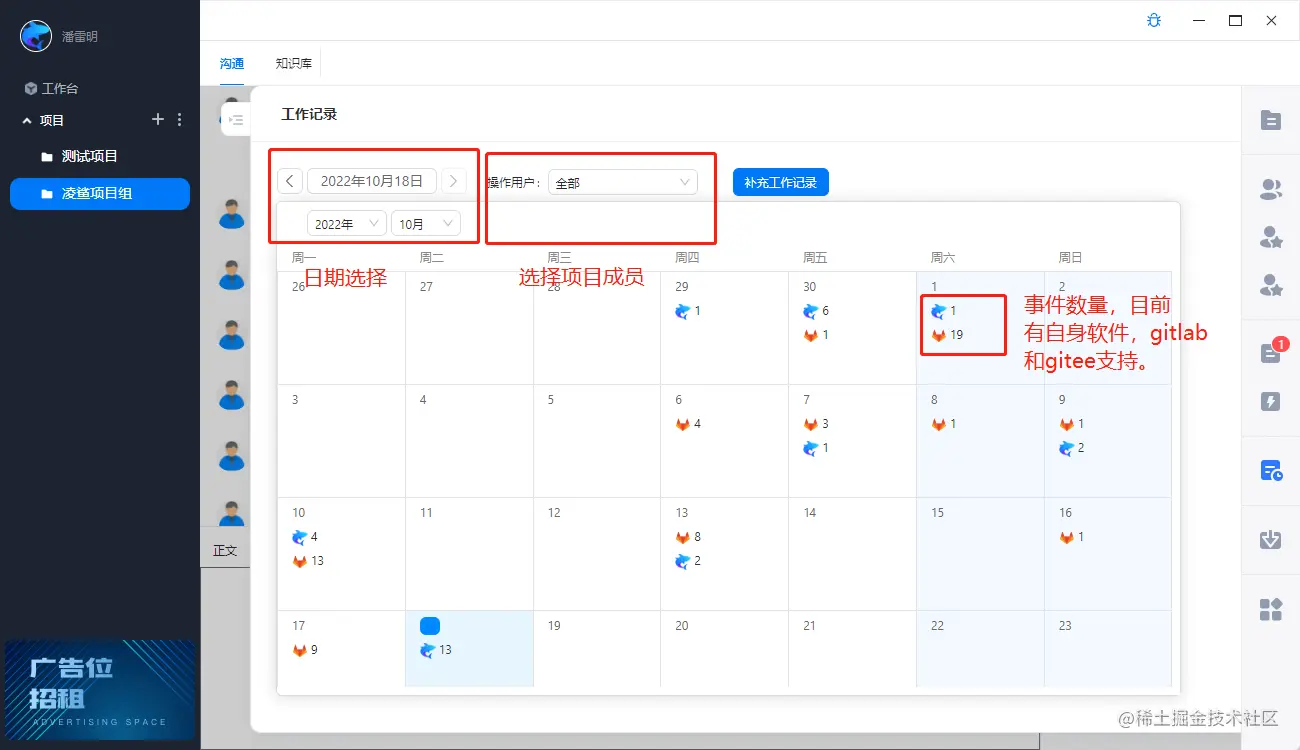
Task: Click shark icon with 6 on day 30
Action: pyautogui.click(x=810, y=311)
